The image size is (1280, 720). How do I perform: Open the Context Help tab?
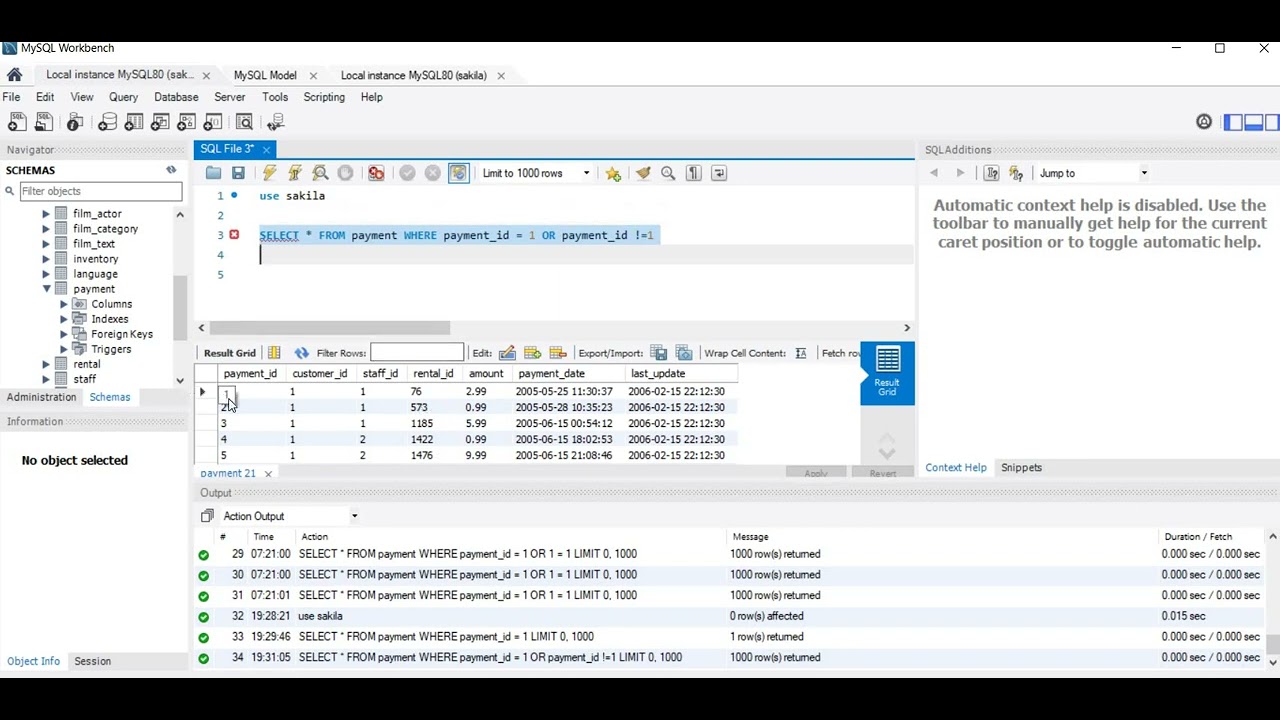[955, 467]
